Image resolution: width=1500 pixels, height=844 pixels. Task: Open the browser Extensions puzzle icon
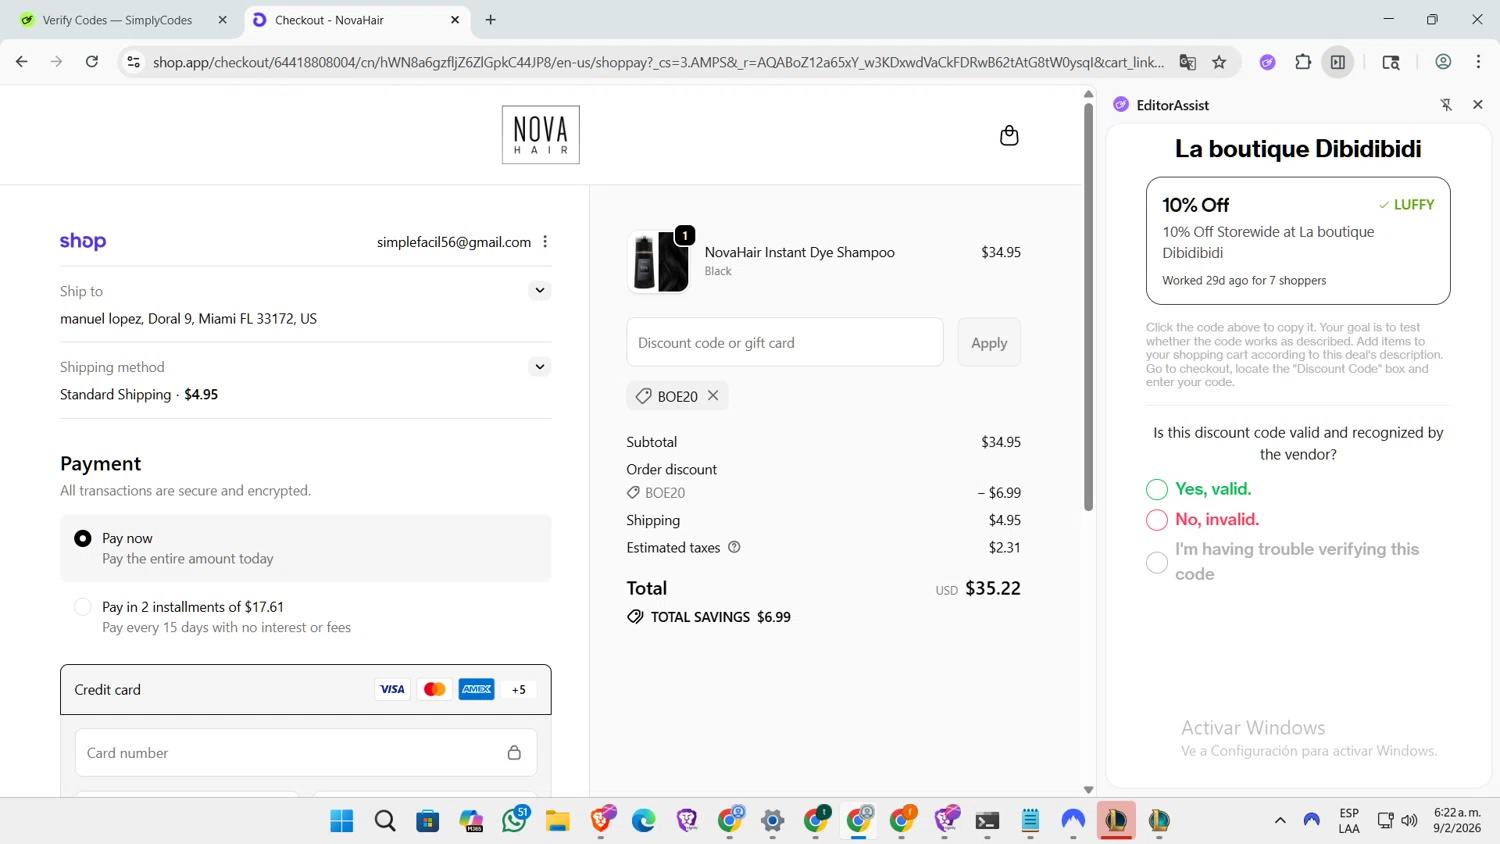tap(1303, 62)
